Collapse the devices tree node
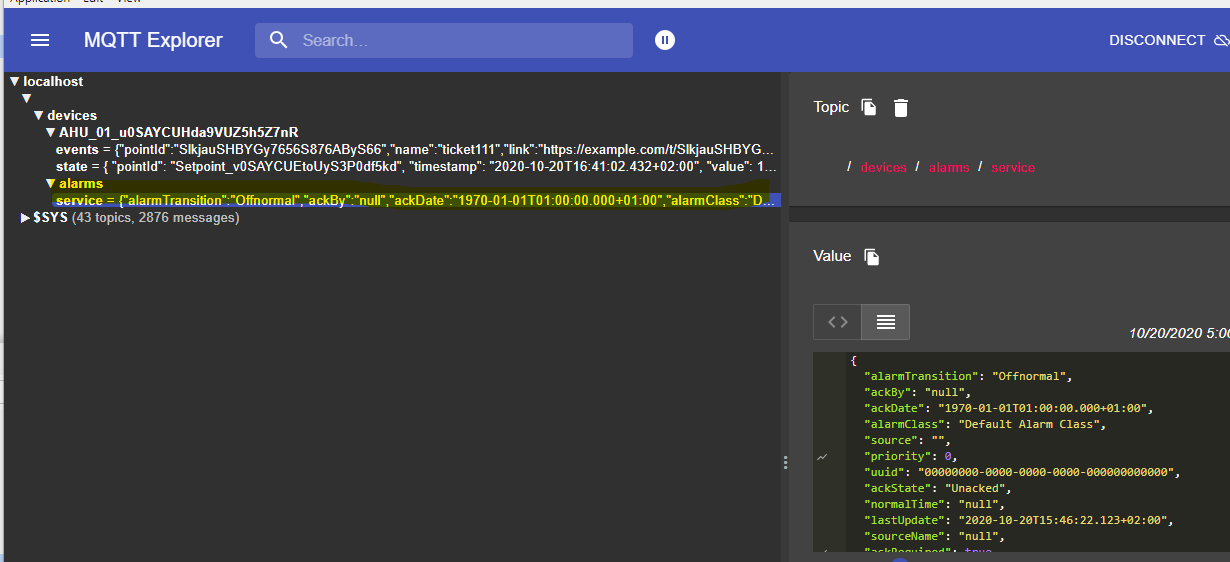The image size is (1230, 562). [x=39, y=116]
